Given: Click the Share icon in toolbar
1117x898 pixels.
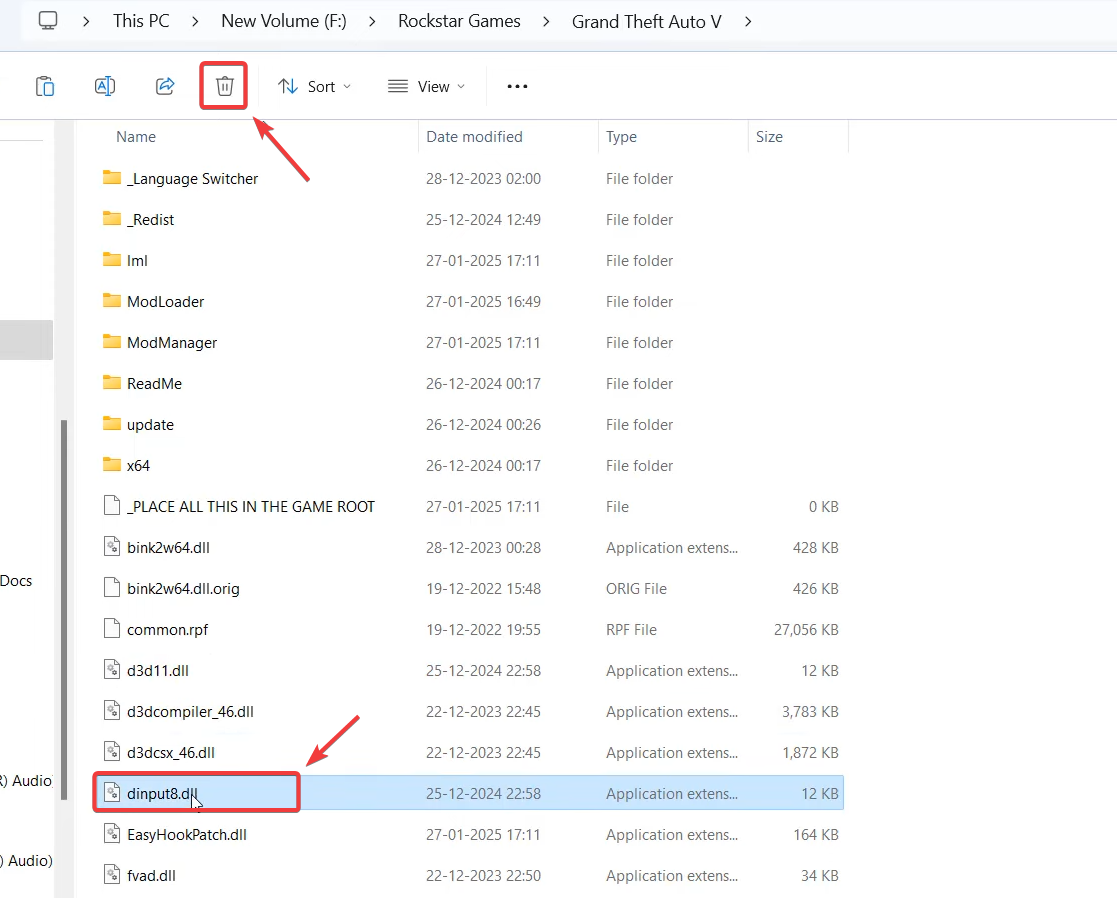Looking at the screenshot, I should 165,86.
